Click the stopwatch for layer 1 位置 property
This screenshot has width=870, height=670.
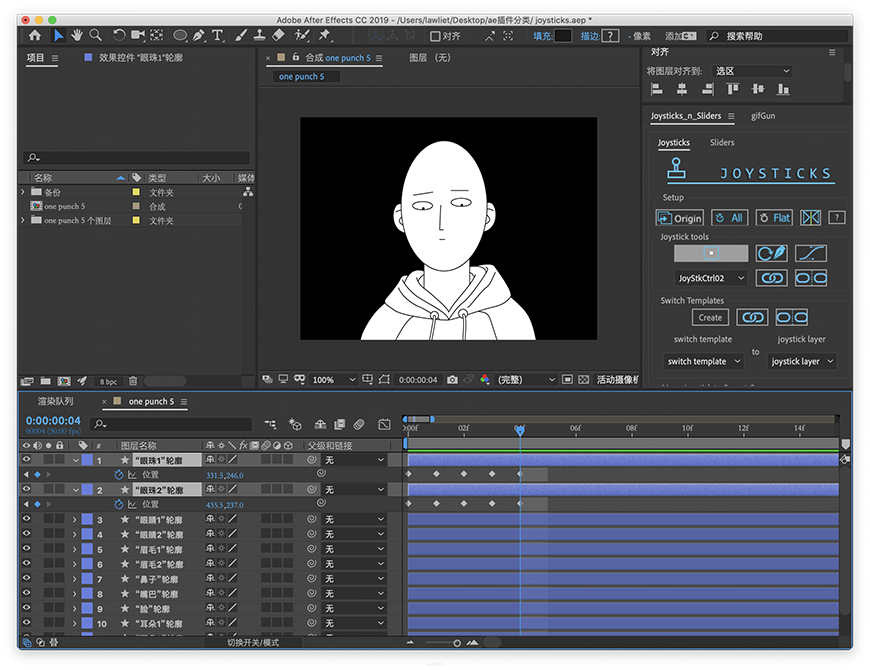coord(119,475)
